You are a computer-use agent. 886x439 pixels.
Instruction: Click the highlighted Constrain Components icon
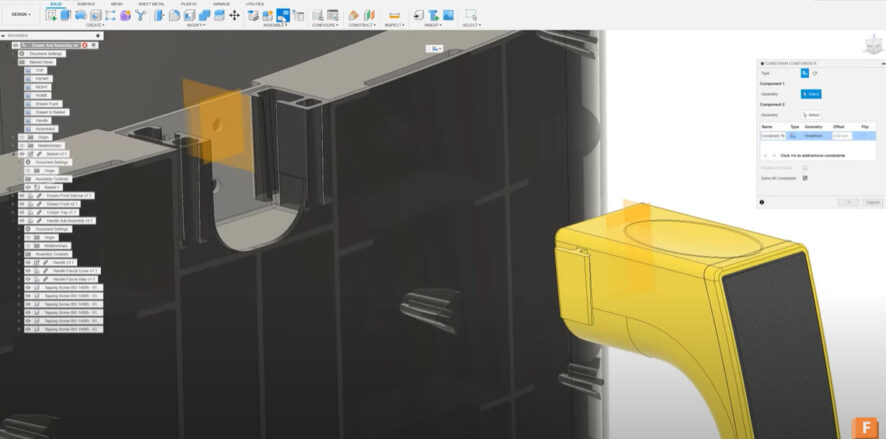[x=283, y=15]
